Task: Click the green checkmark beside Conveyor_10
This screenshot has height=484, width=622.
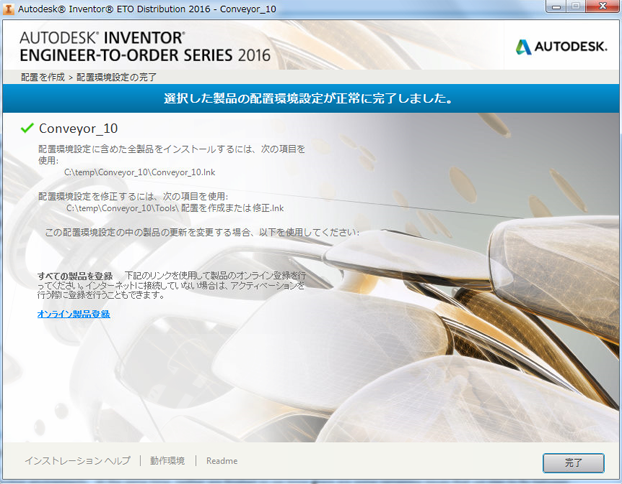Action: click(x=27, y=128)
